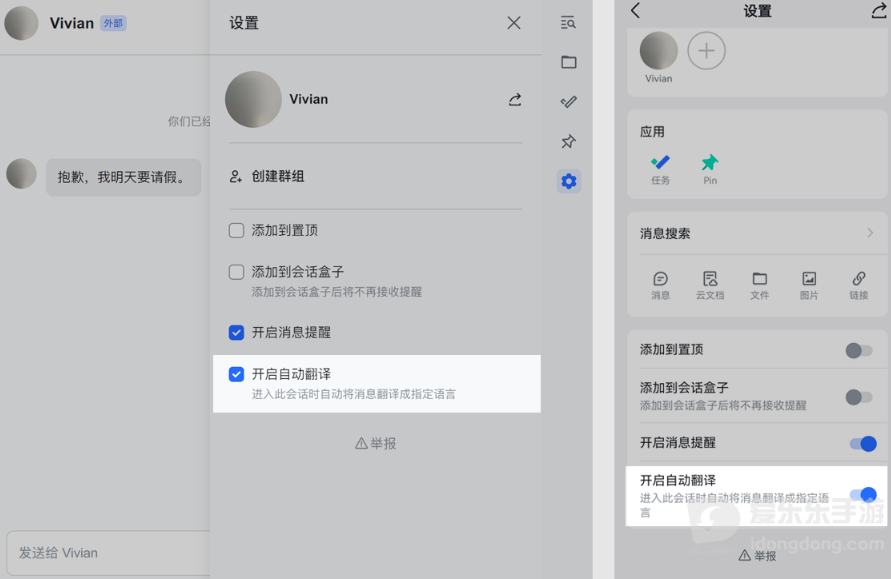Go back from mobile settings screen
Viewport: 891px width, 579px height.
635,10
